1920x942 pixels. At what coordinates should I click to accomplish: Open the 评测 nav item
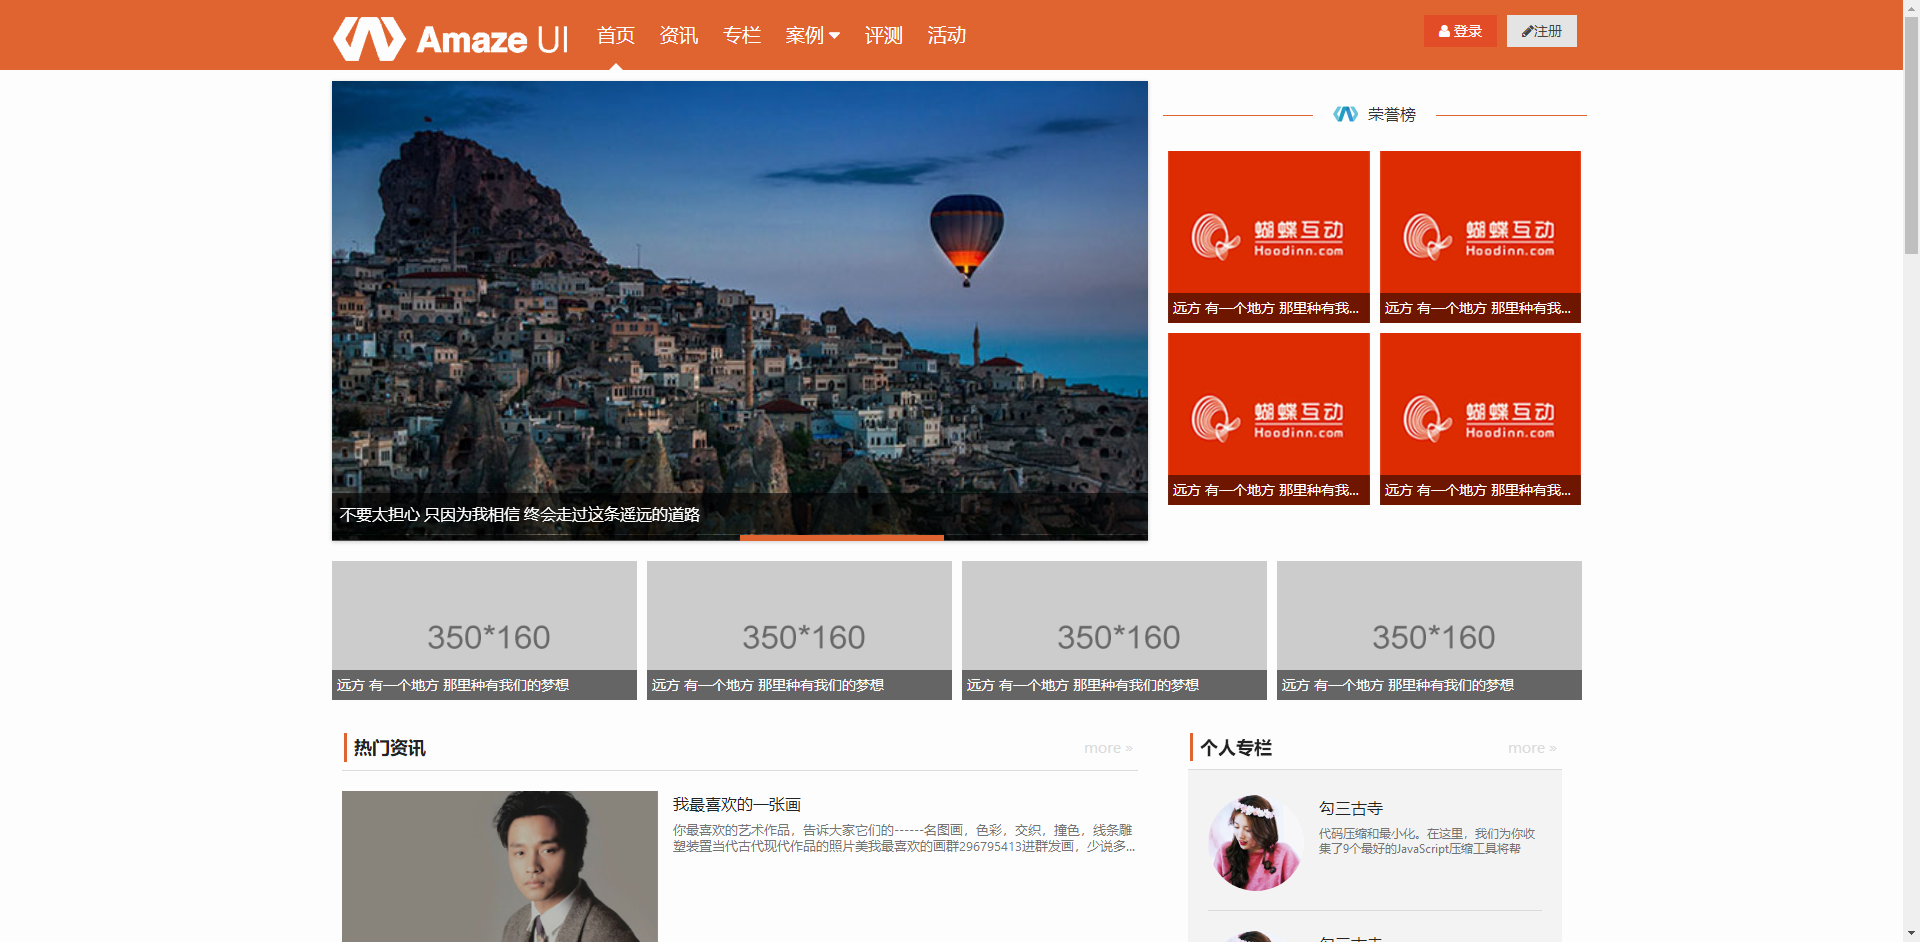coord(884,36)
